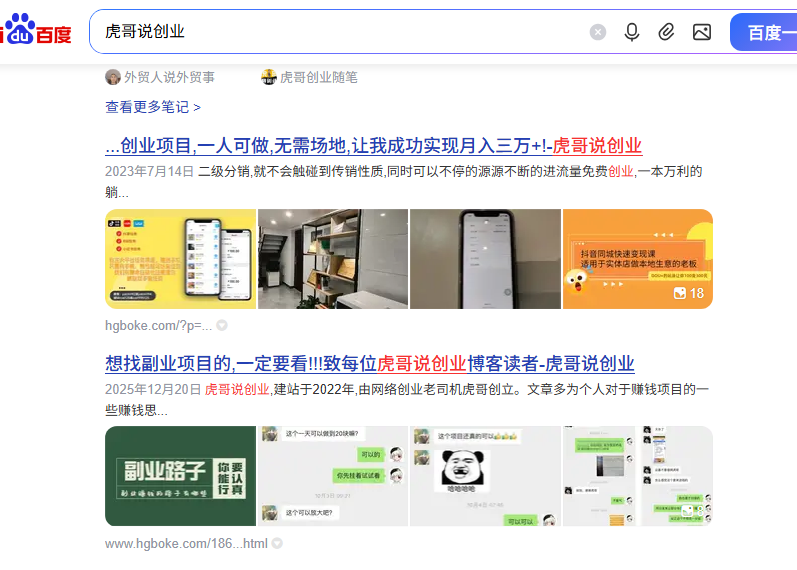Open result titled 创业项目,一人可做,无需场地
Viewport: 797px width, 570px height.
click(374, 146)
